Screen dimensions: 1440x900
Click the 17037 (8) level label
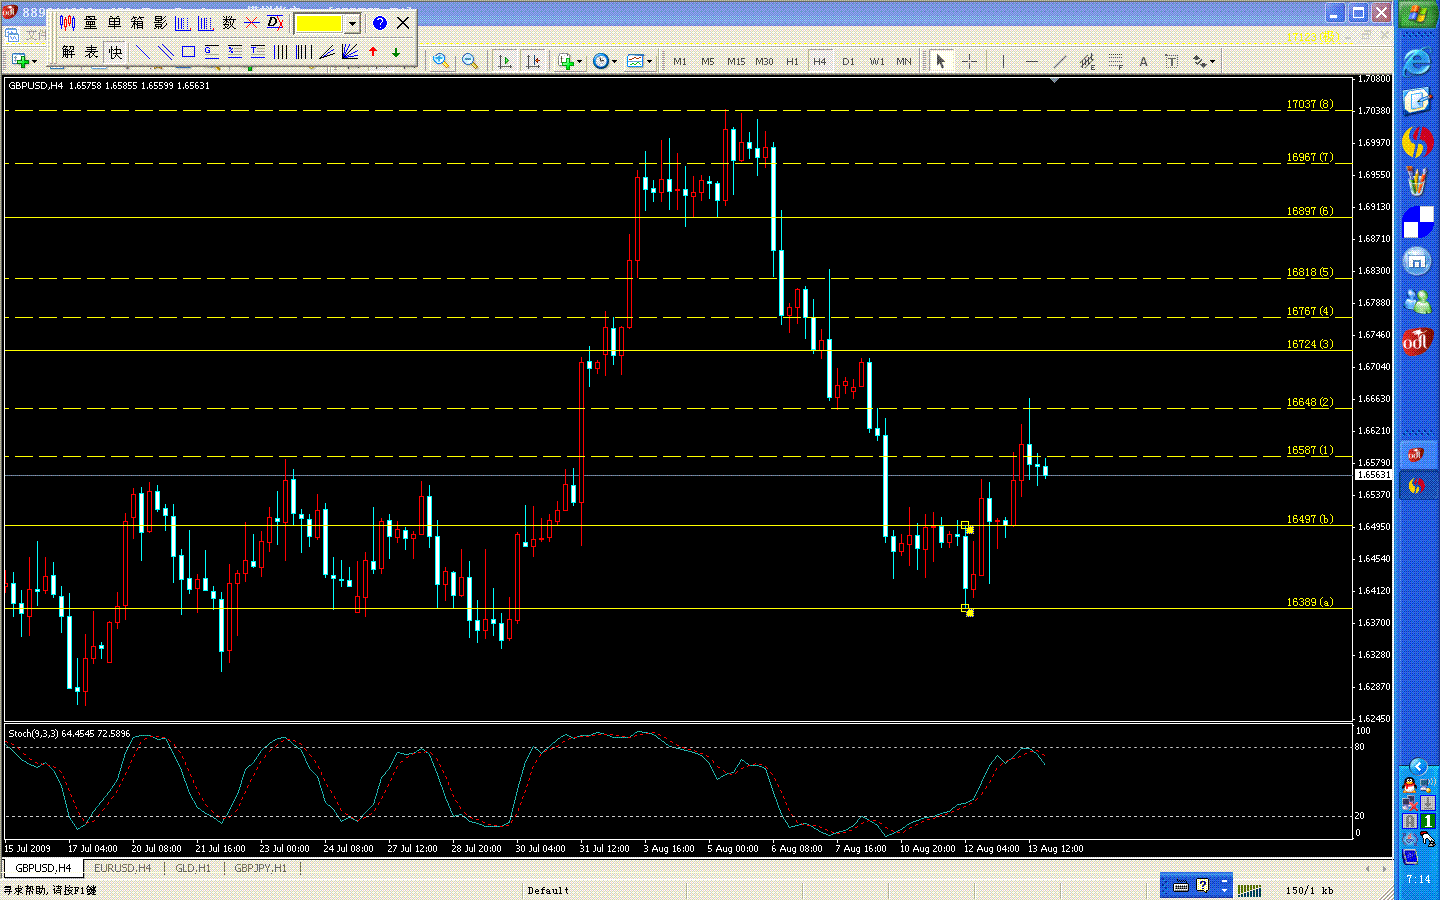(1309, 104)
